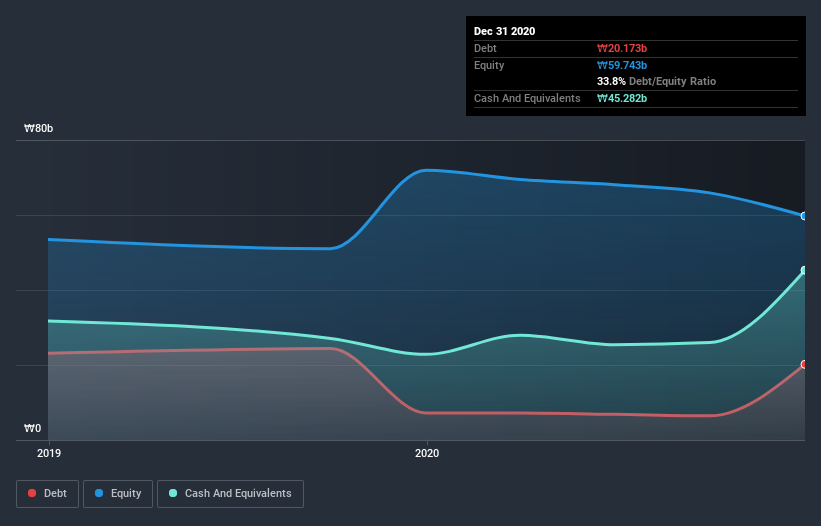Screen dimensions: 821x526
Task: Click the Equity label in tooltip
Action: click(489, 65)
